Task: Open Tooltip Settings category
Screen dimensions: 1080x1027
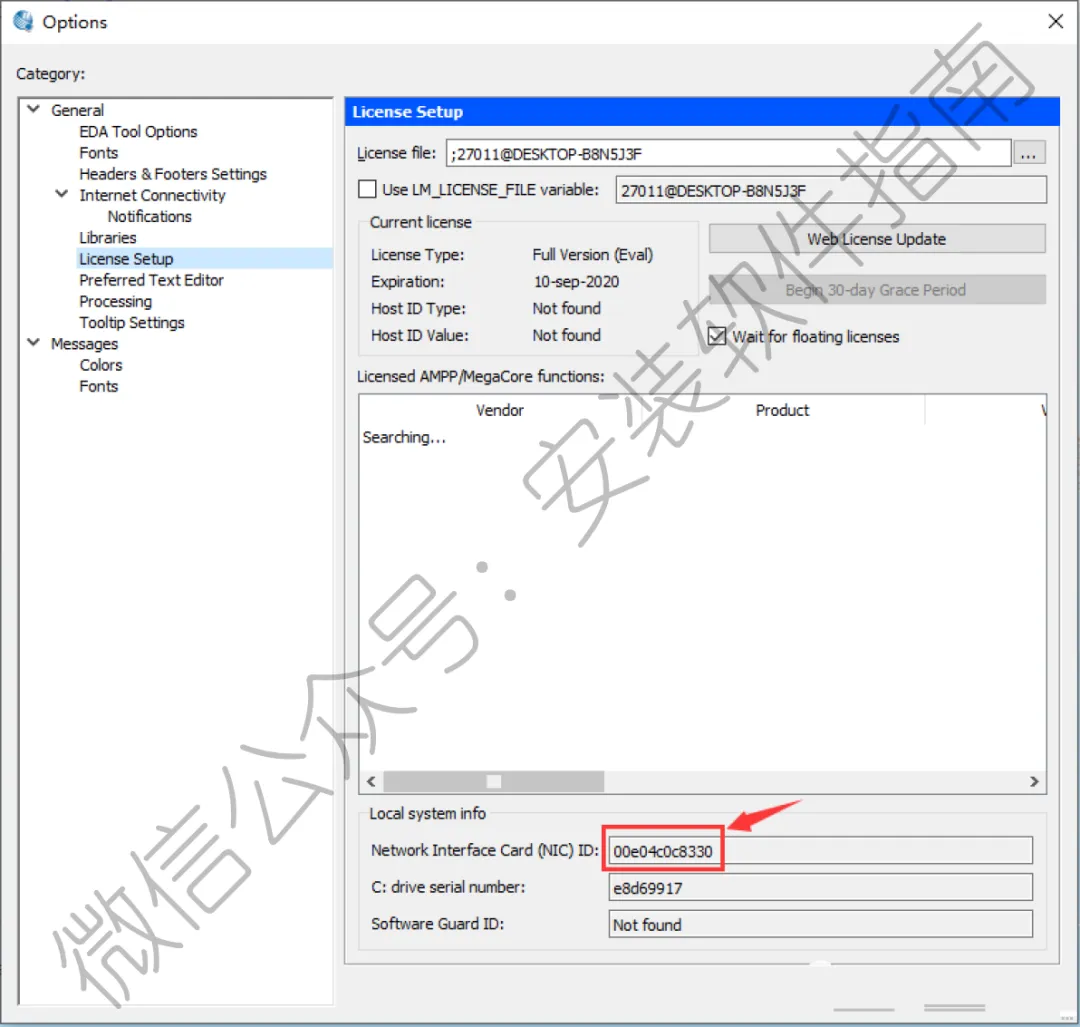Action: point(132,323)
